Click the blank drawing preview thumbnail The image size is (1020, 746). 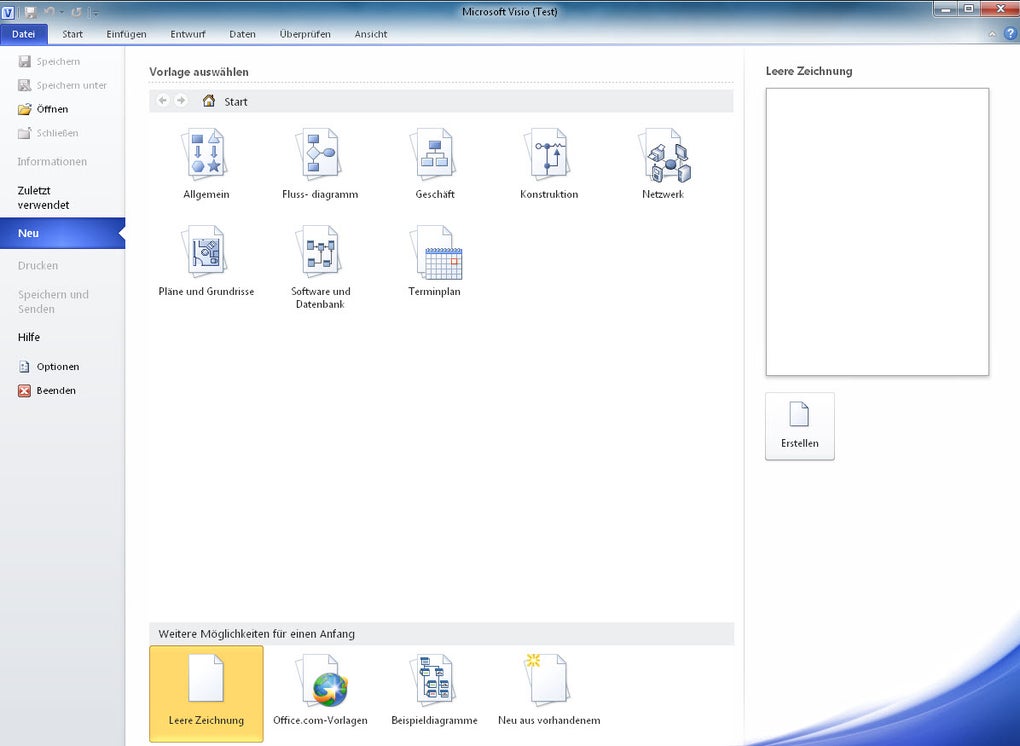point(878,232)
